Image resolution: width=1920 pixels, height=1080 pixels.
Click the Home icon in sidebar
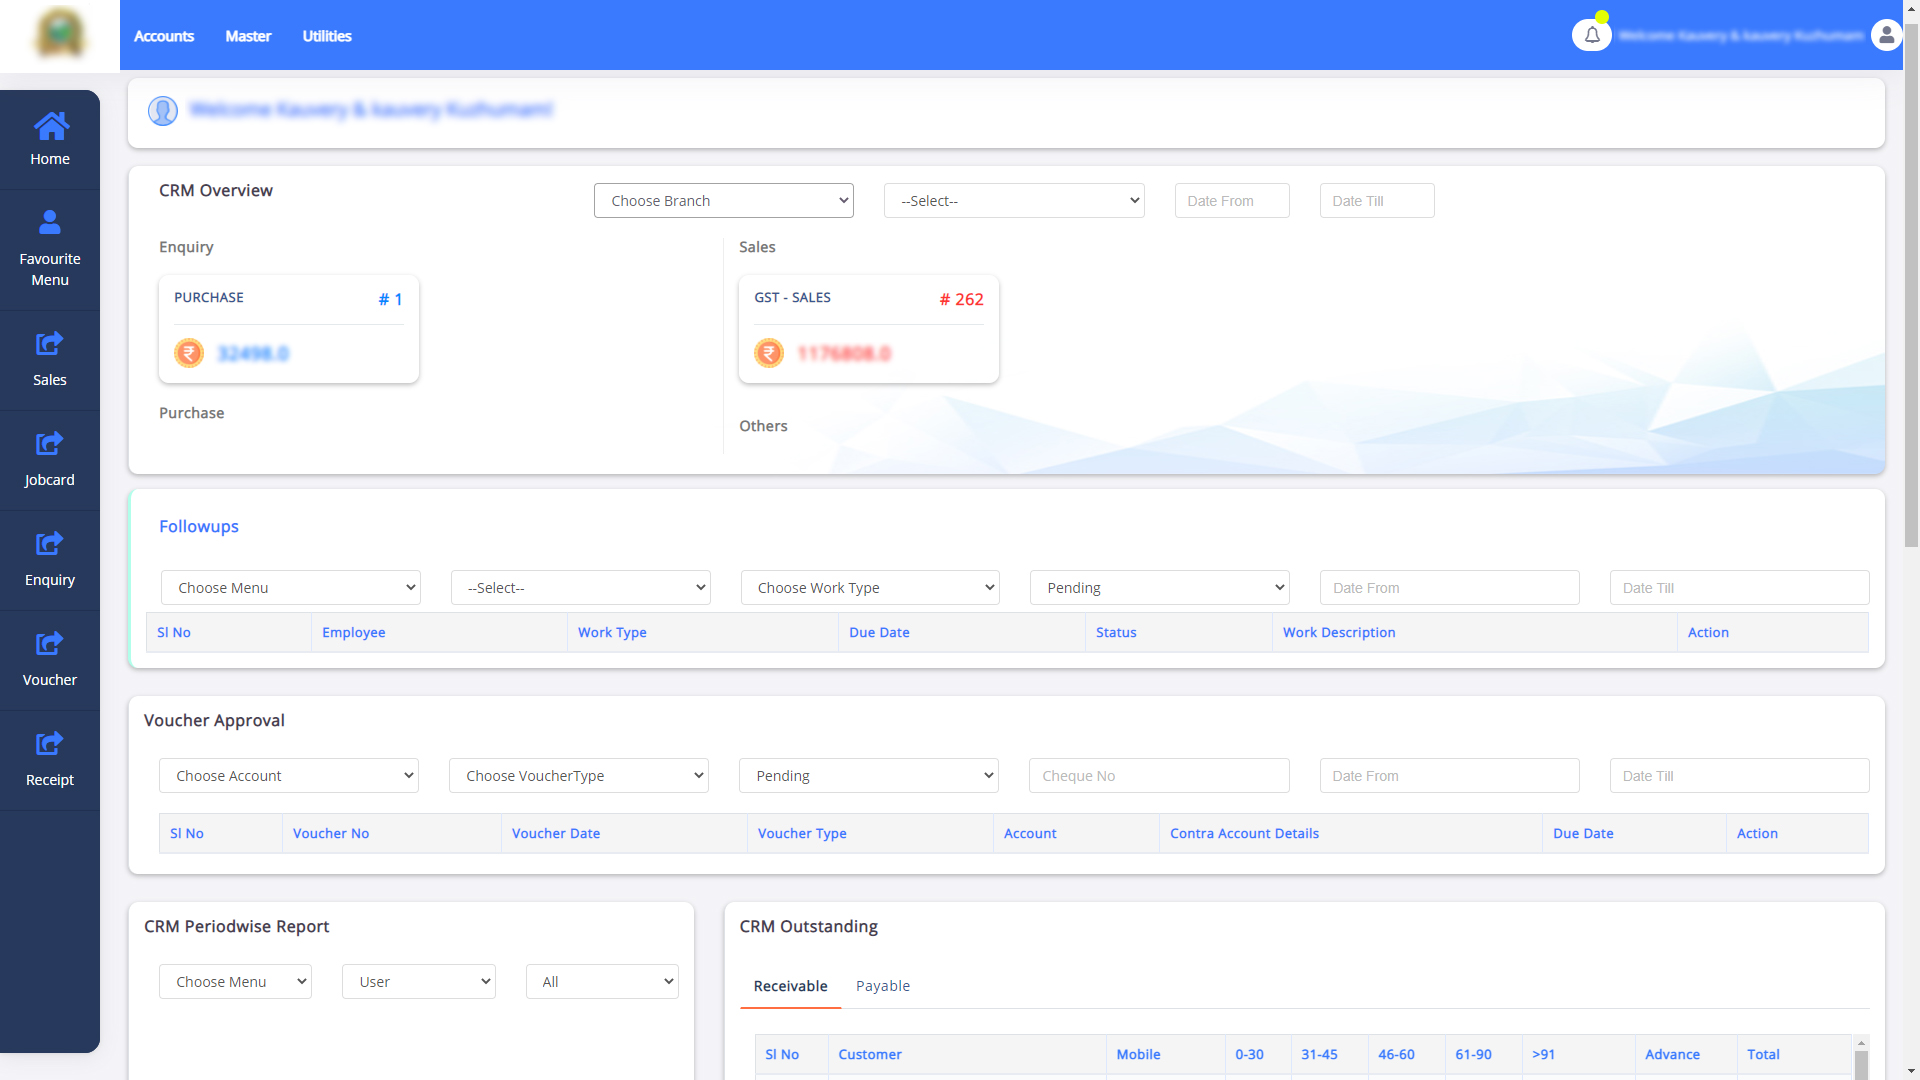[50, 127]
